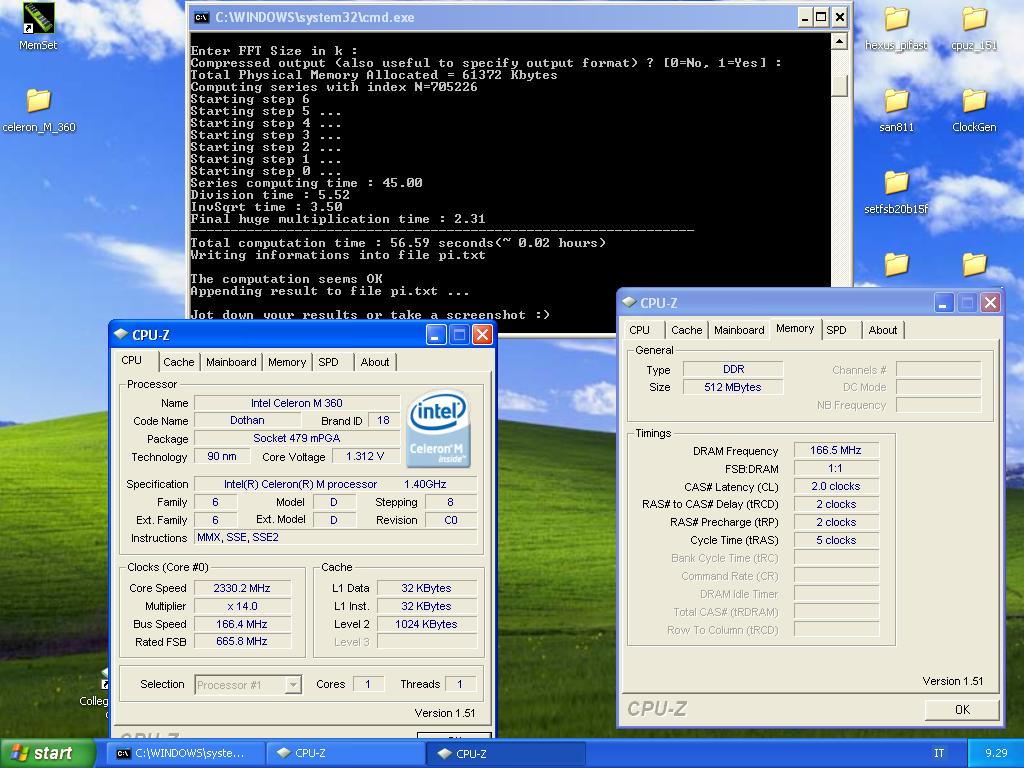
Task: Click the Core Speed value 2330.2 MHz
Action: 242,588
